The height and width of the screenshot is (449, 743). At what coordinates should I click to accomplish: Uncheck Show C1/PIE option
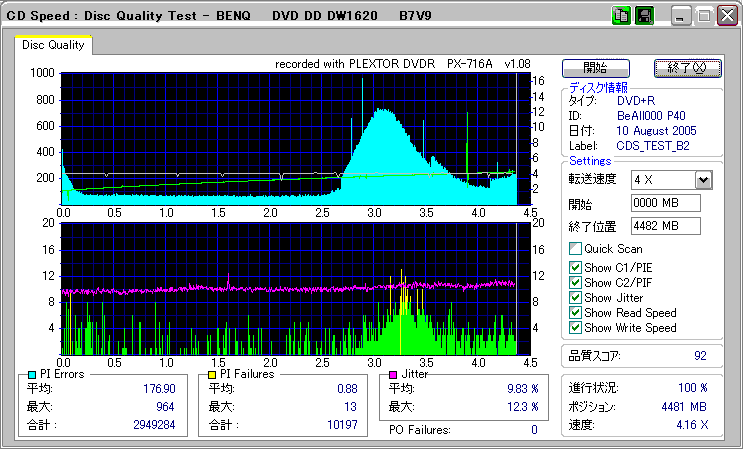click(x=575, y=267)
